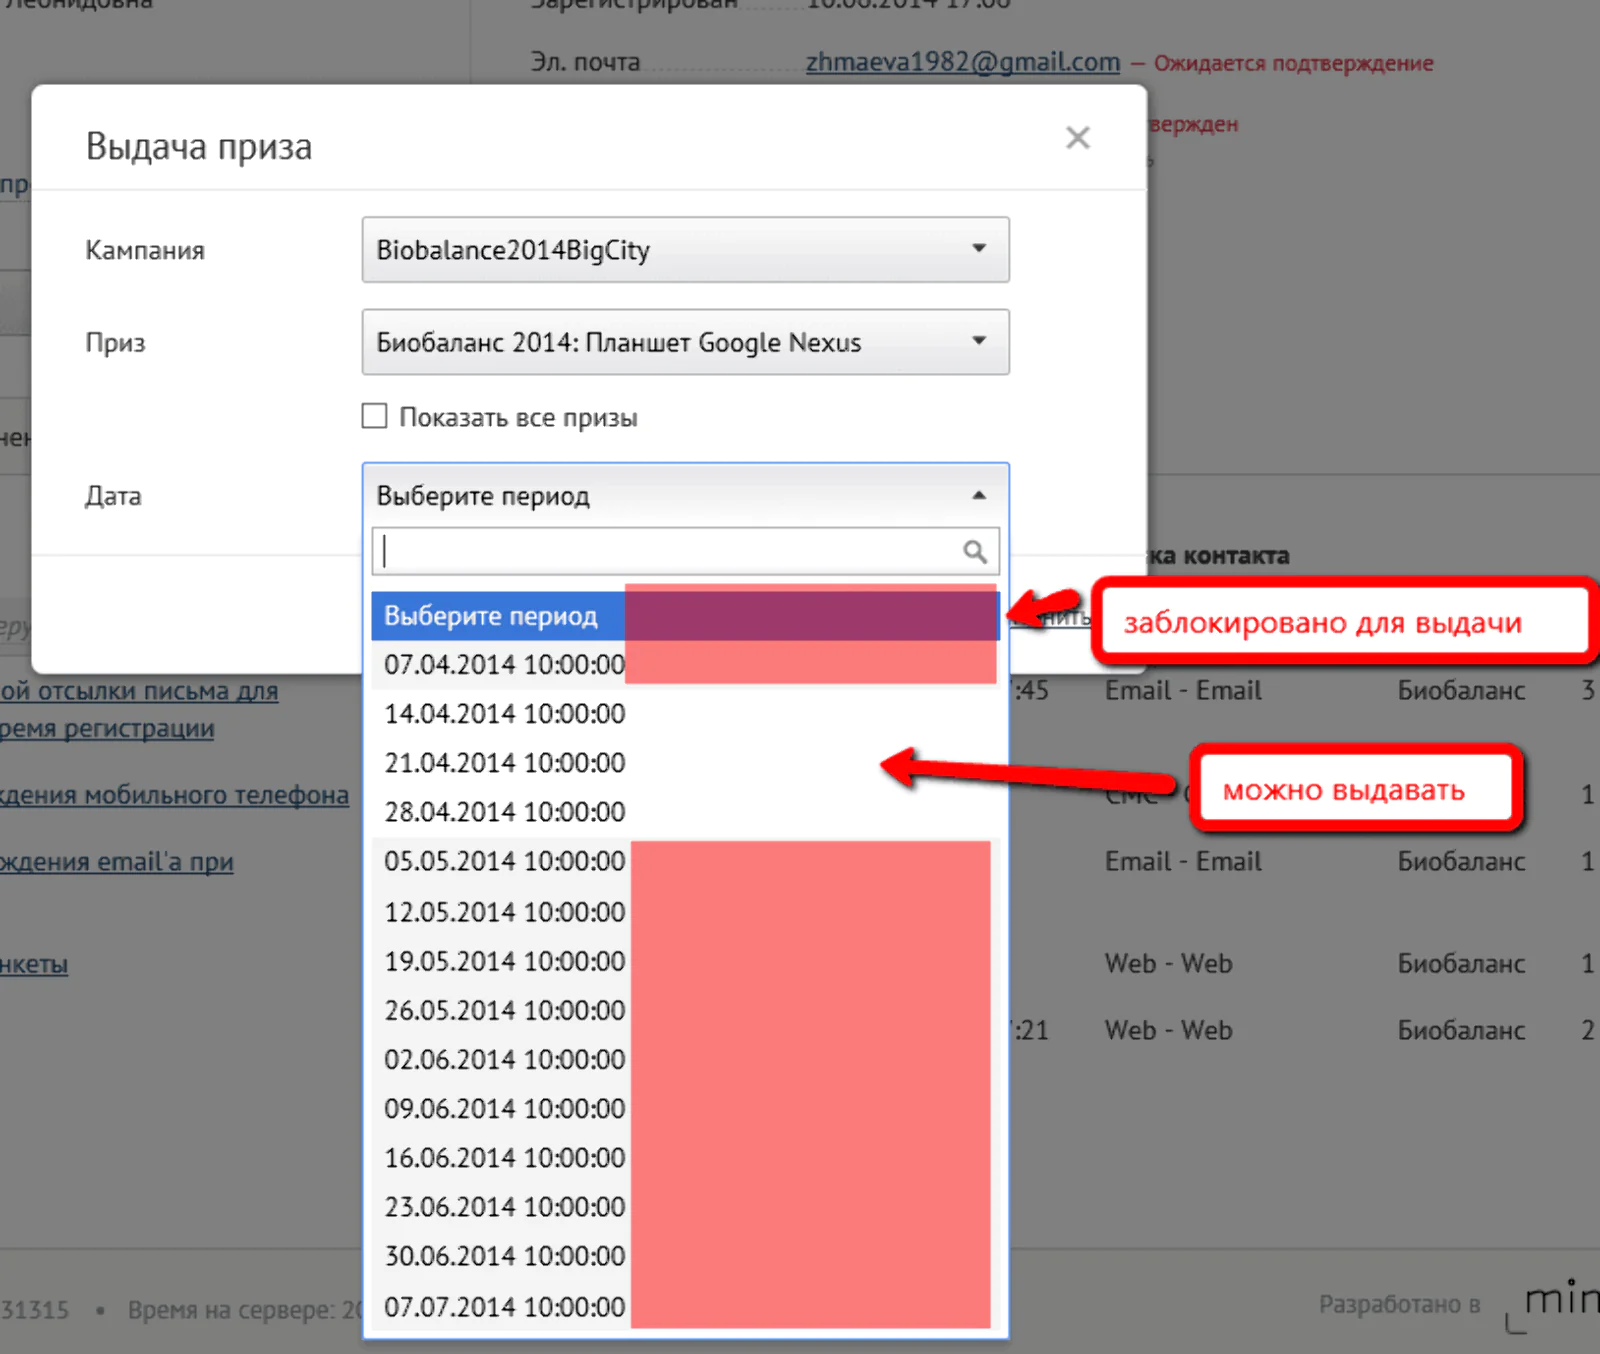Open the мобильного телефона link
Viewport: 1600px width, 1354px height.
tap(174, 795)
